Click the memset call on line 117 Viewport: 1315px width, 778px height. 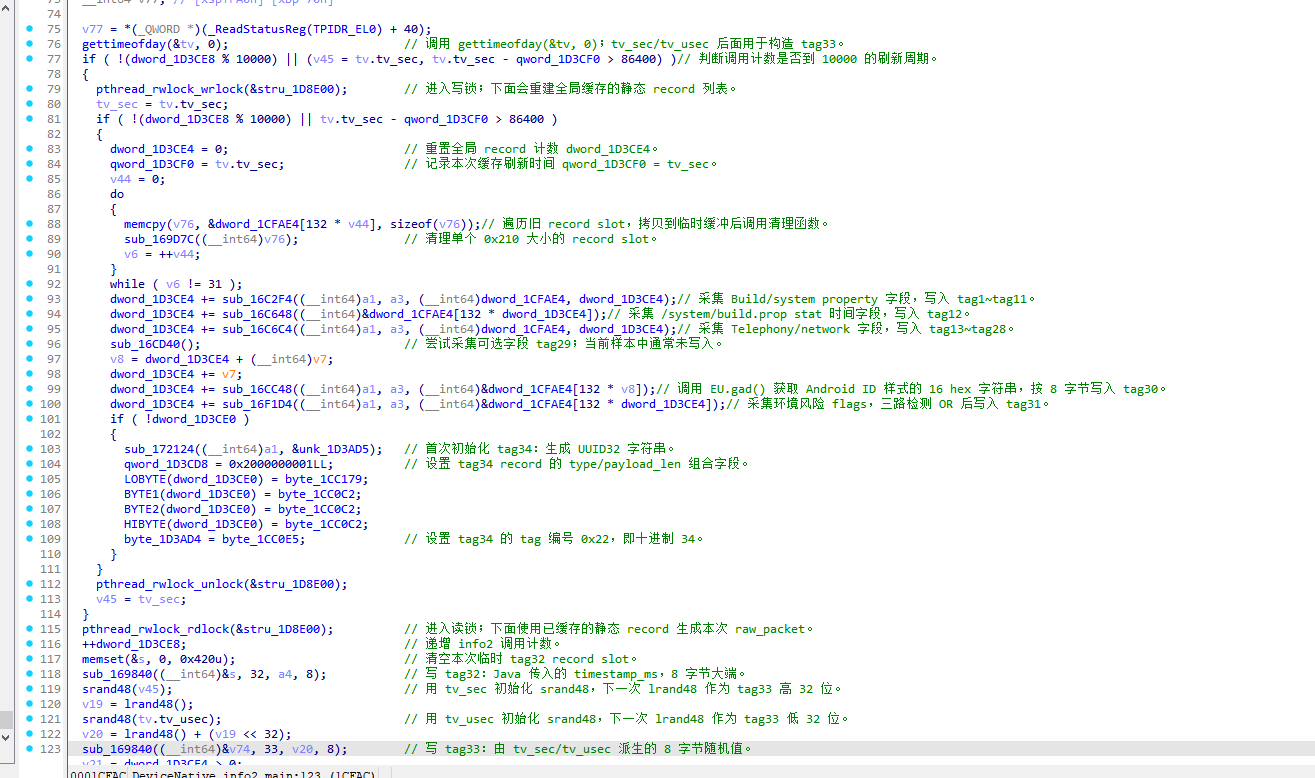[103, 659]
